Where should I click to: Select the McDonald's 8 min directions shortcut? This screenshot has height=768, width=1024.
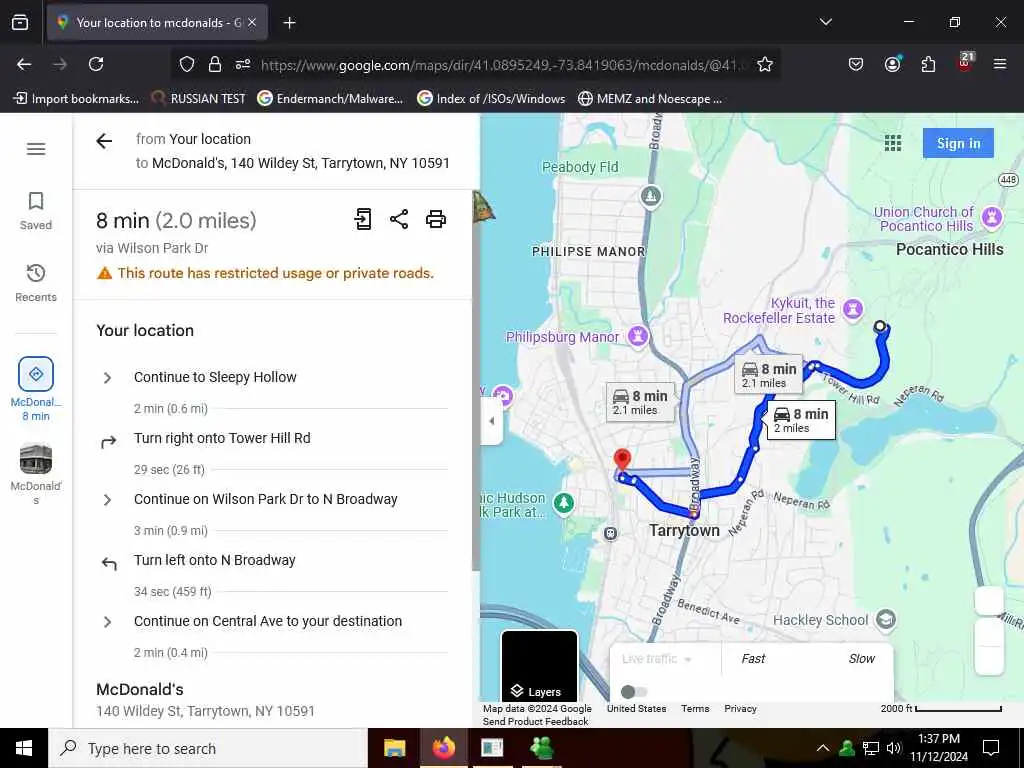click(x=36, y=389)
